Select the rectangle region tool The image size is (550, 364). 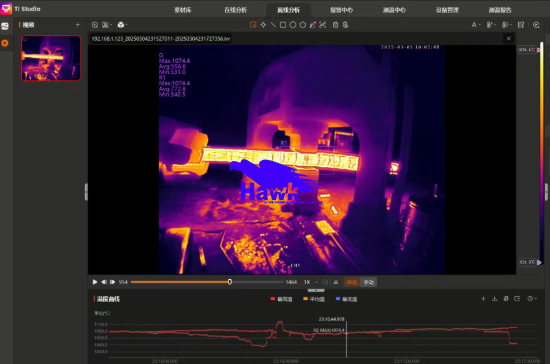[x=283, y=25]
